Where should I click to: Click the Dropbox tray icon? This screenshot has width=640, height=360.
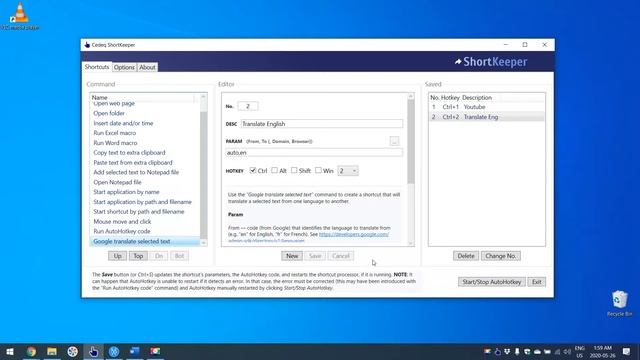click(507, 351)
